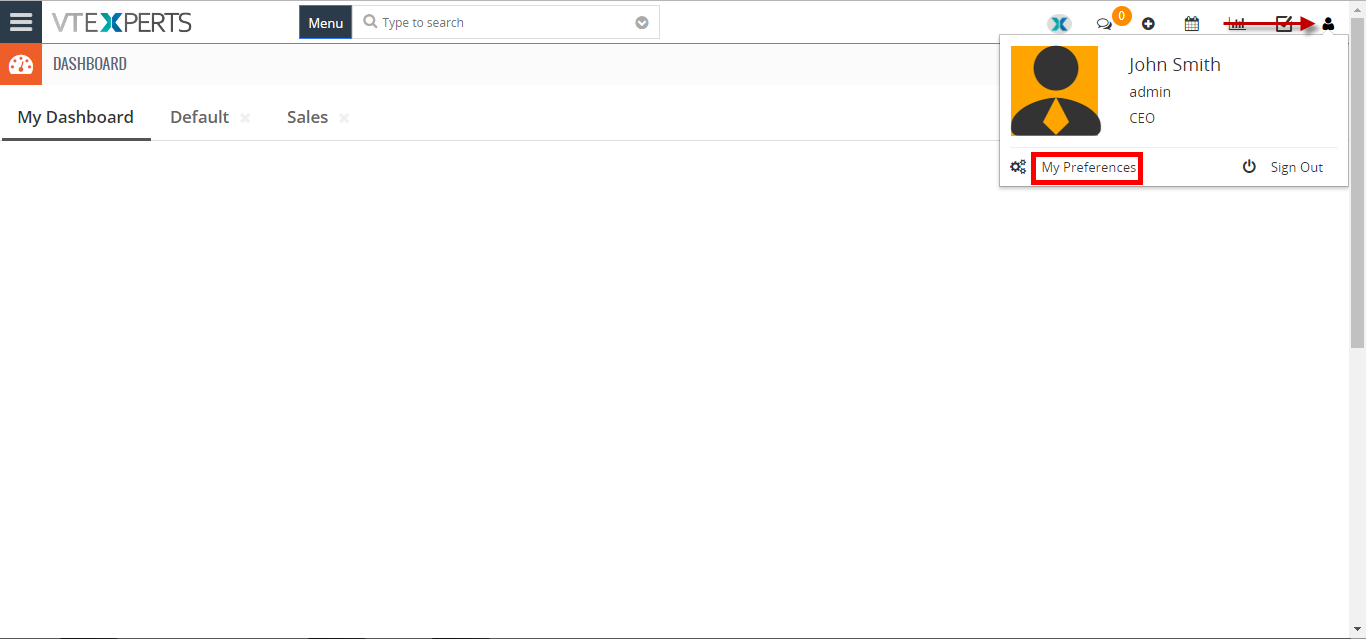Open the tasks checkbox icon
Image resolution: width=1366 pixels, height=639 pixels.
coord(1284,24)
